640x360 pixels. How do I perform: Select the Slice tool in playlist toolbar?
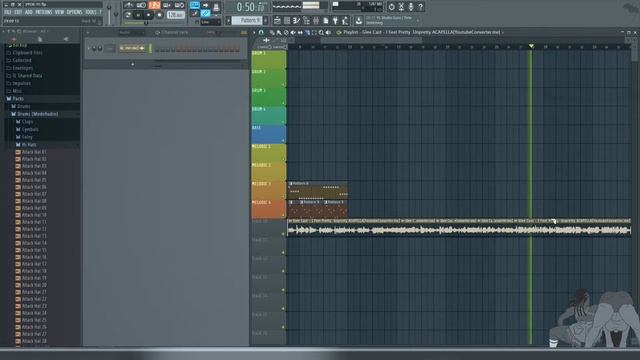coord(307,32)
